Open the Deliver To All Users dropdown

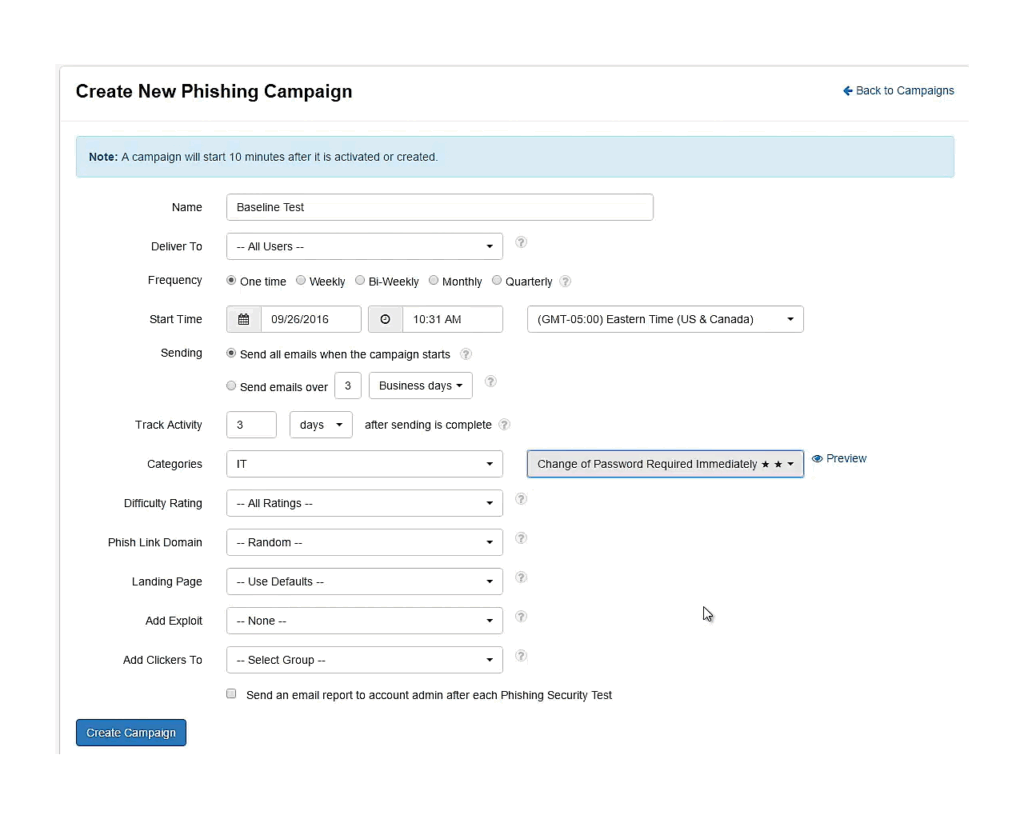tap(364, 247)
